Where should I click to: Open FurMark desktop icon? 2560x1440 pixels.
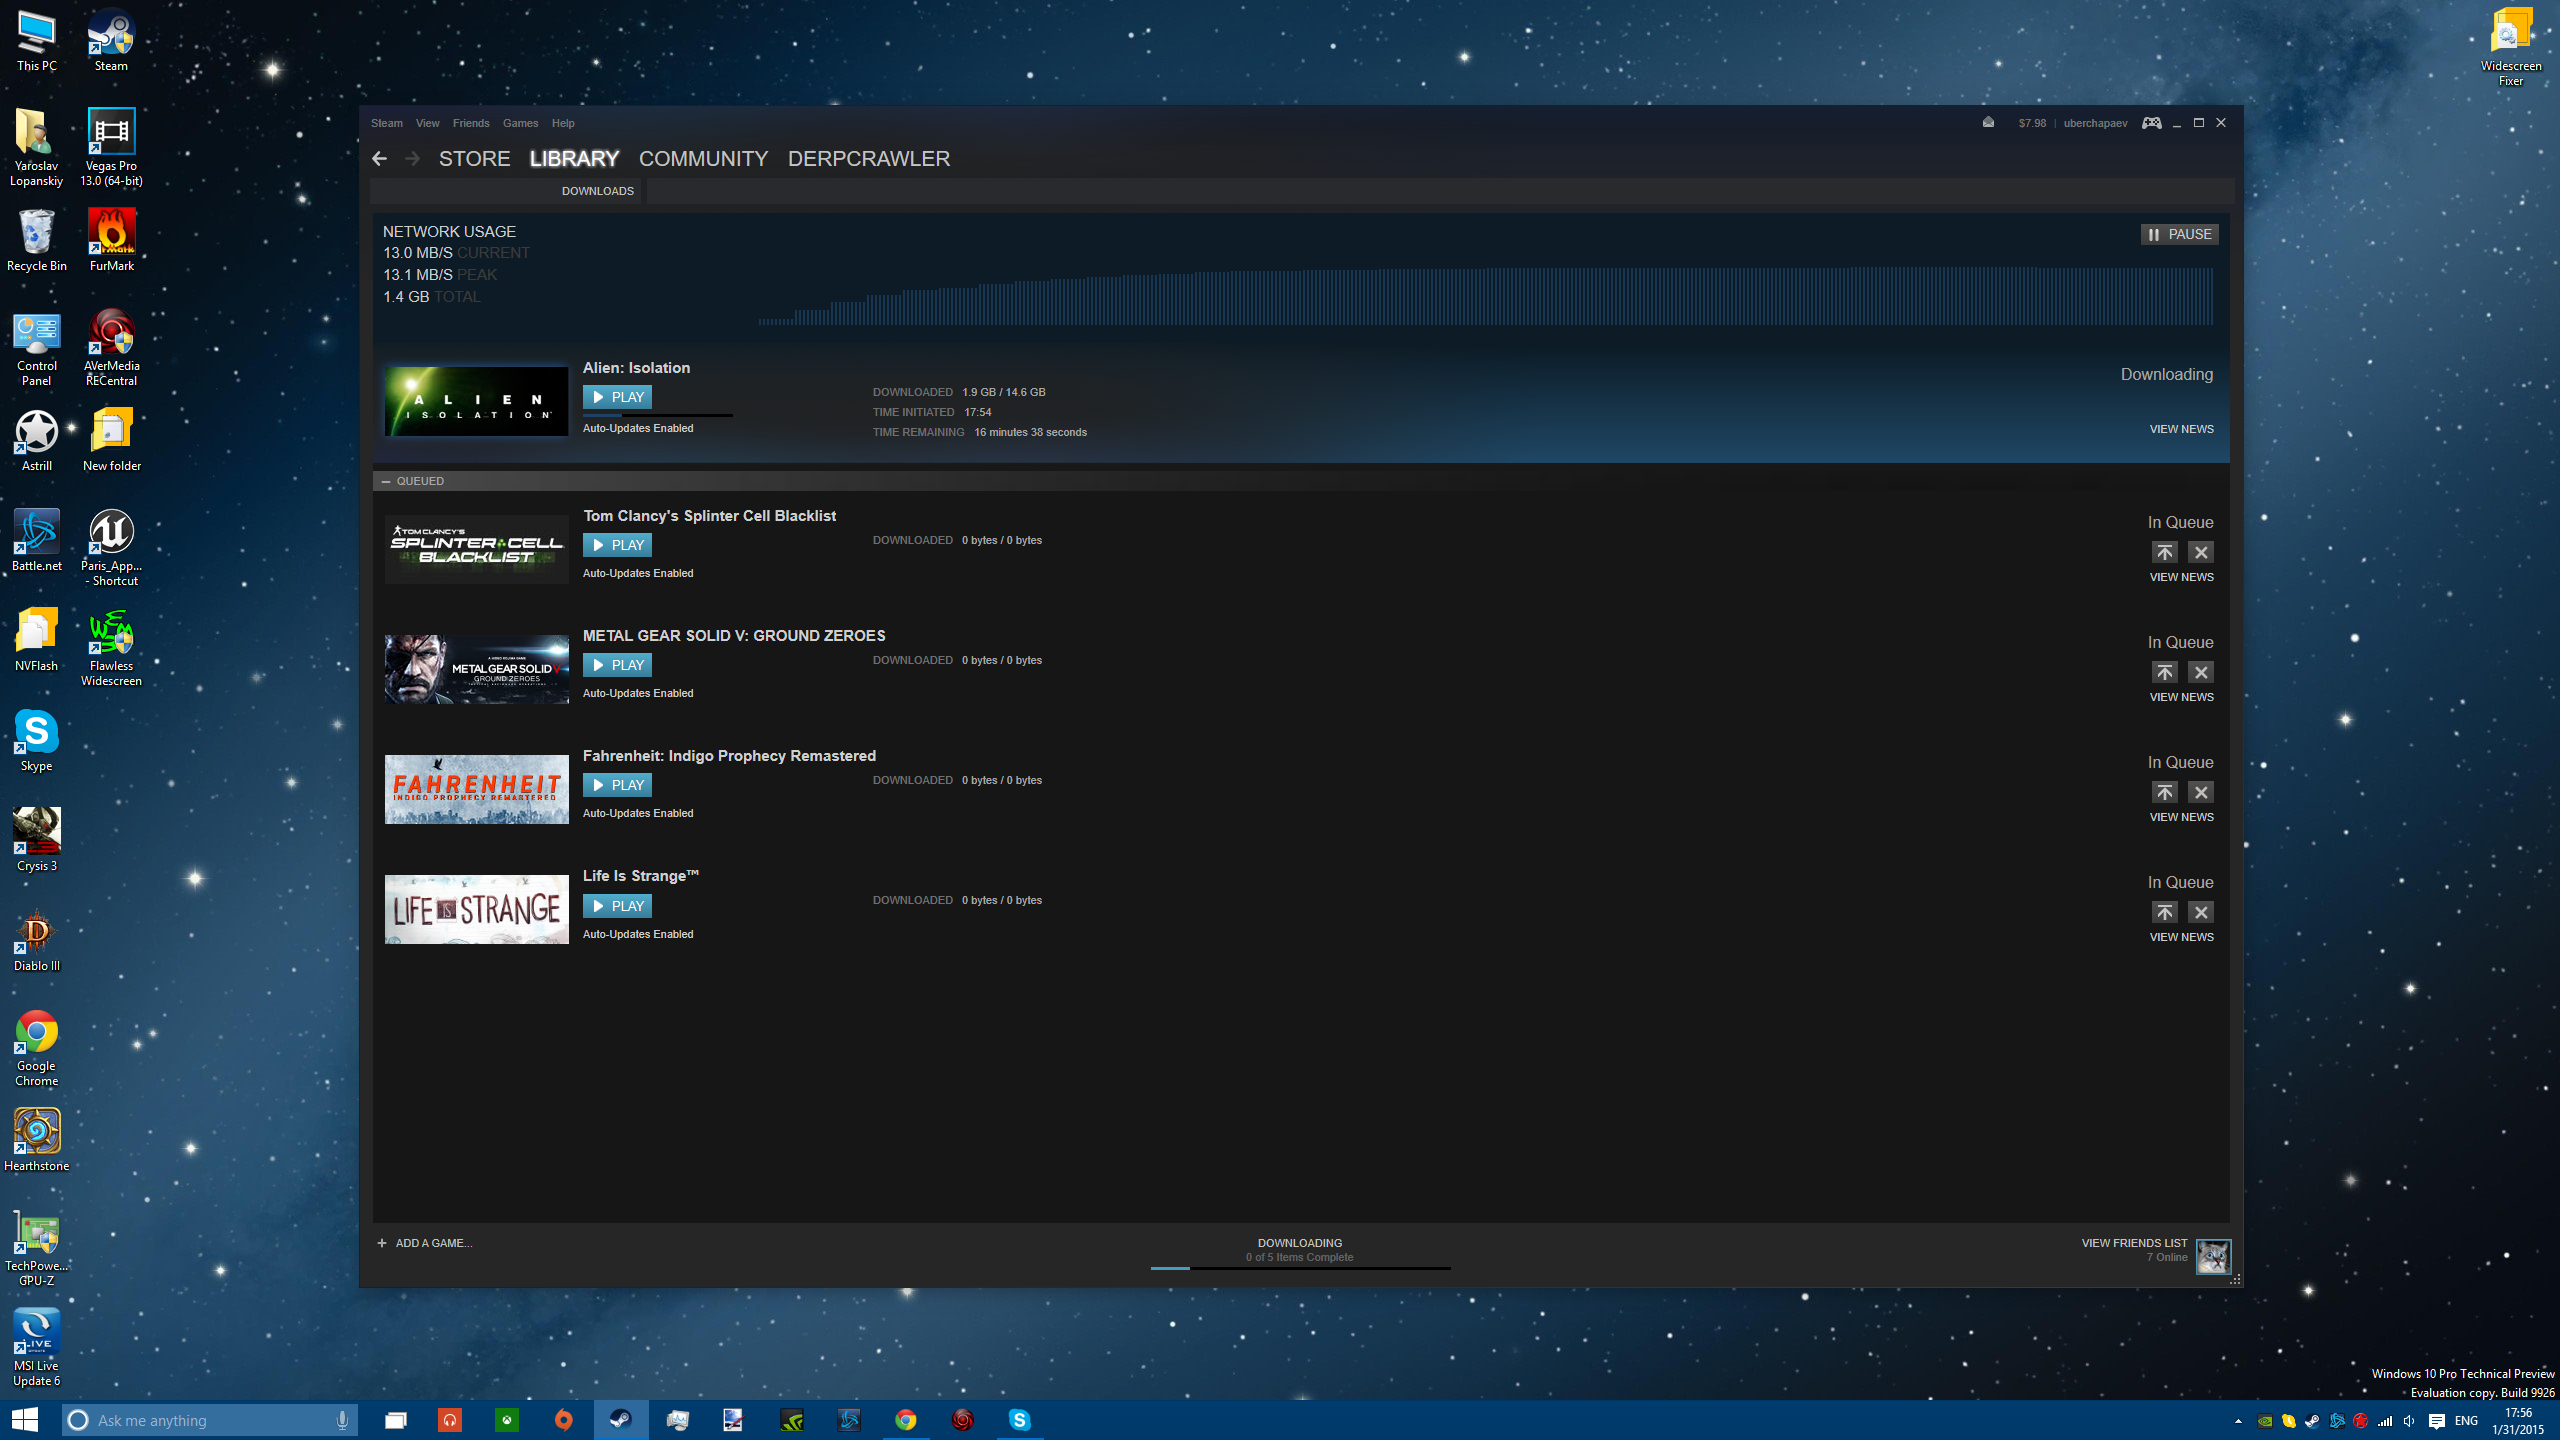pyautogui.click(x=111, y=241)
